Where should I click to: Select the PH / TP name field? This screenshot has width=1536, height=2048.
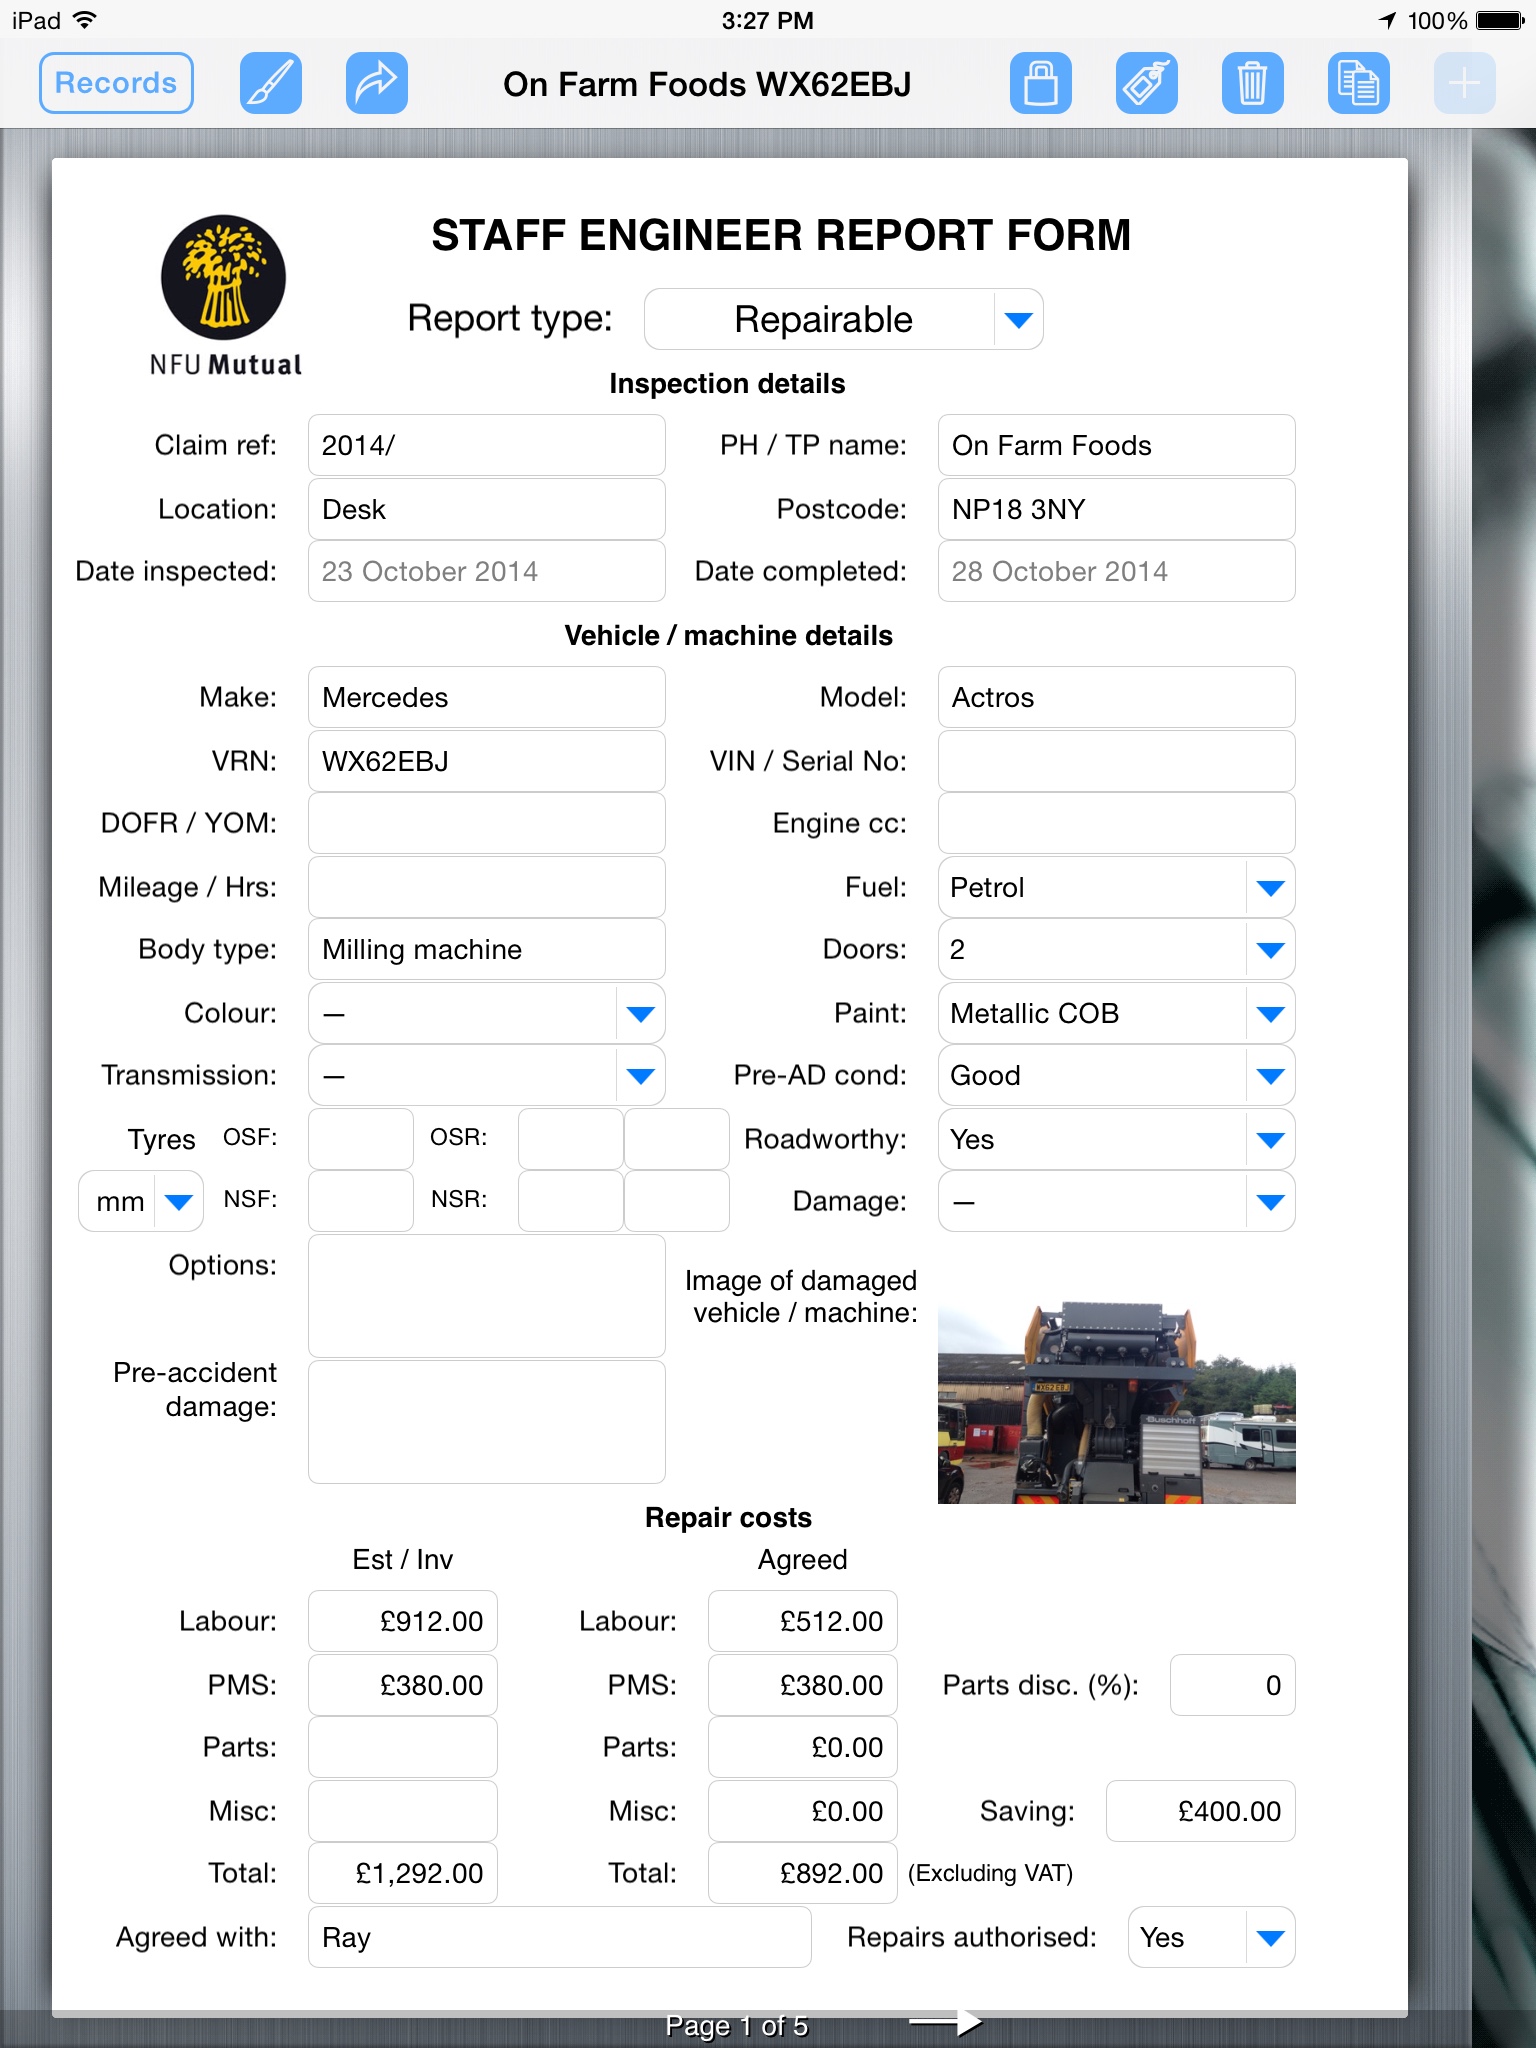(1117, 445)
